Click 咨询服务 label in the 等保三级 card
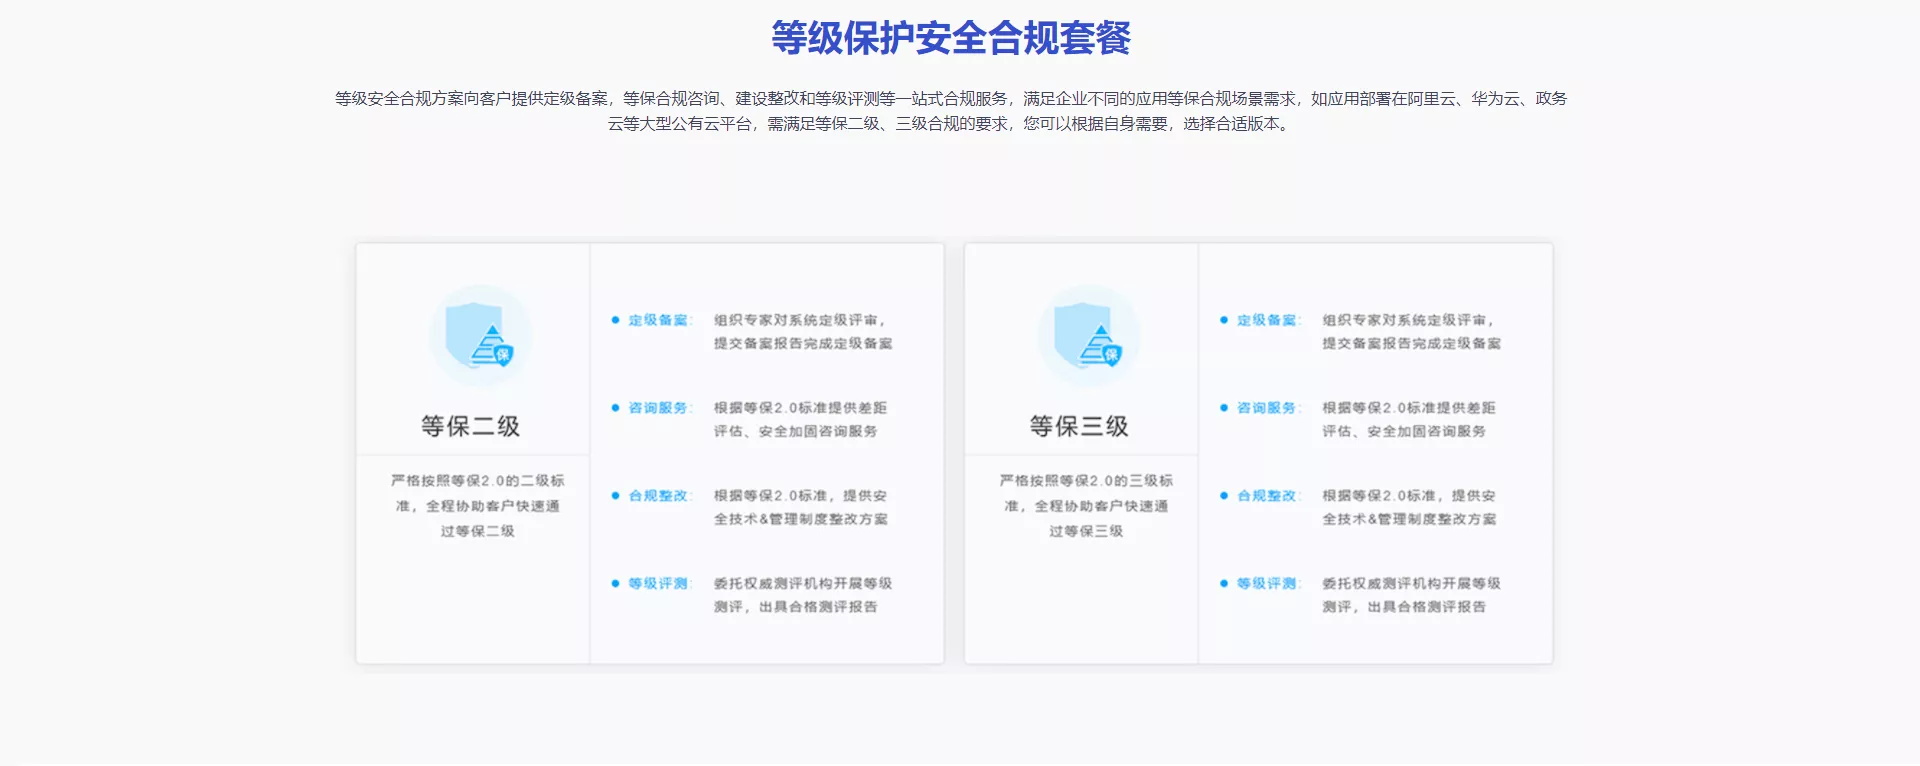This screenshot has width=1920, height=766. click(1267, 408)
